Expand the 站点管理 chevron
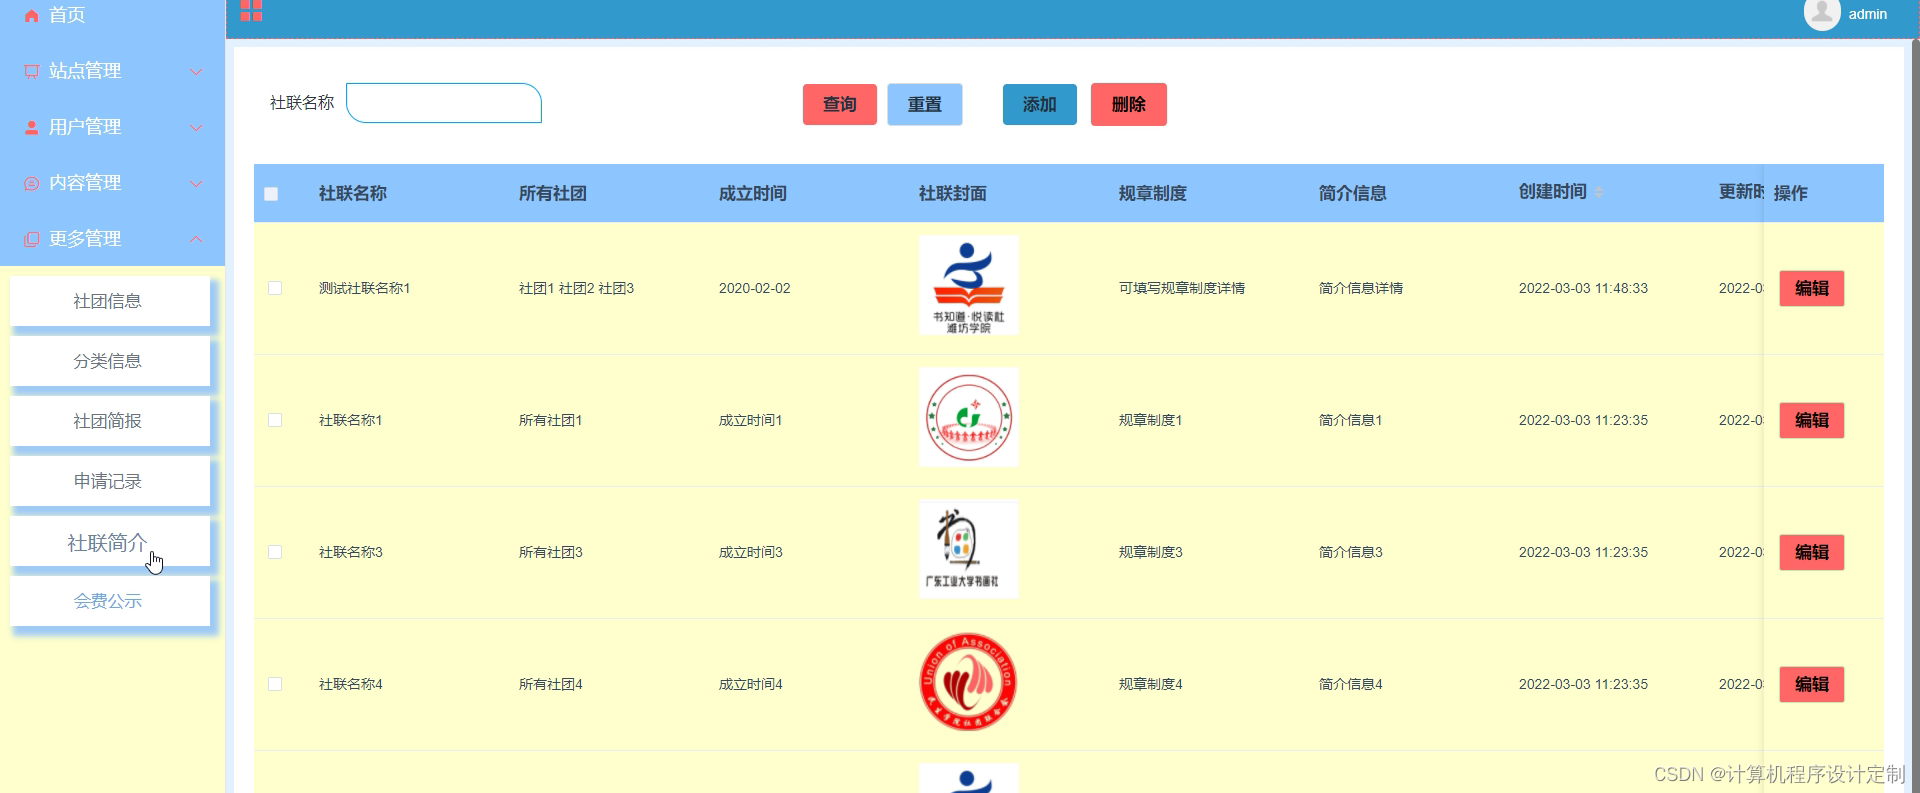This screenshot has width=1920, height=793. click(196, 71)
